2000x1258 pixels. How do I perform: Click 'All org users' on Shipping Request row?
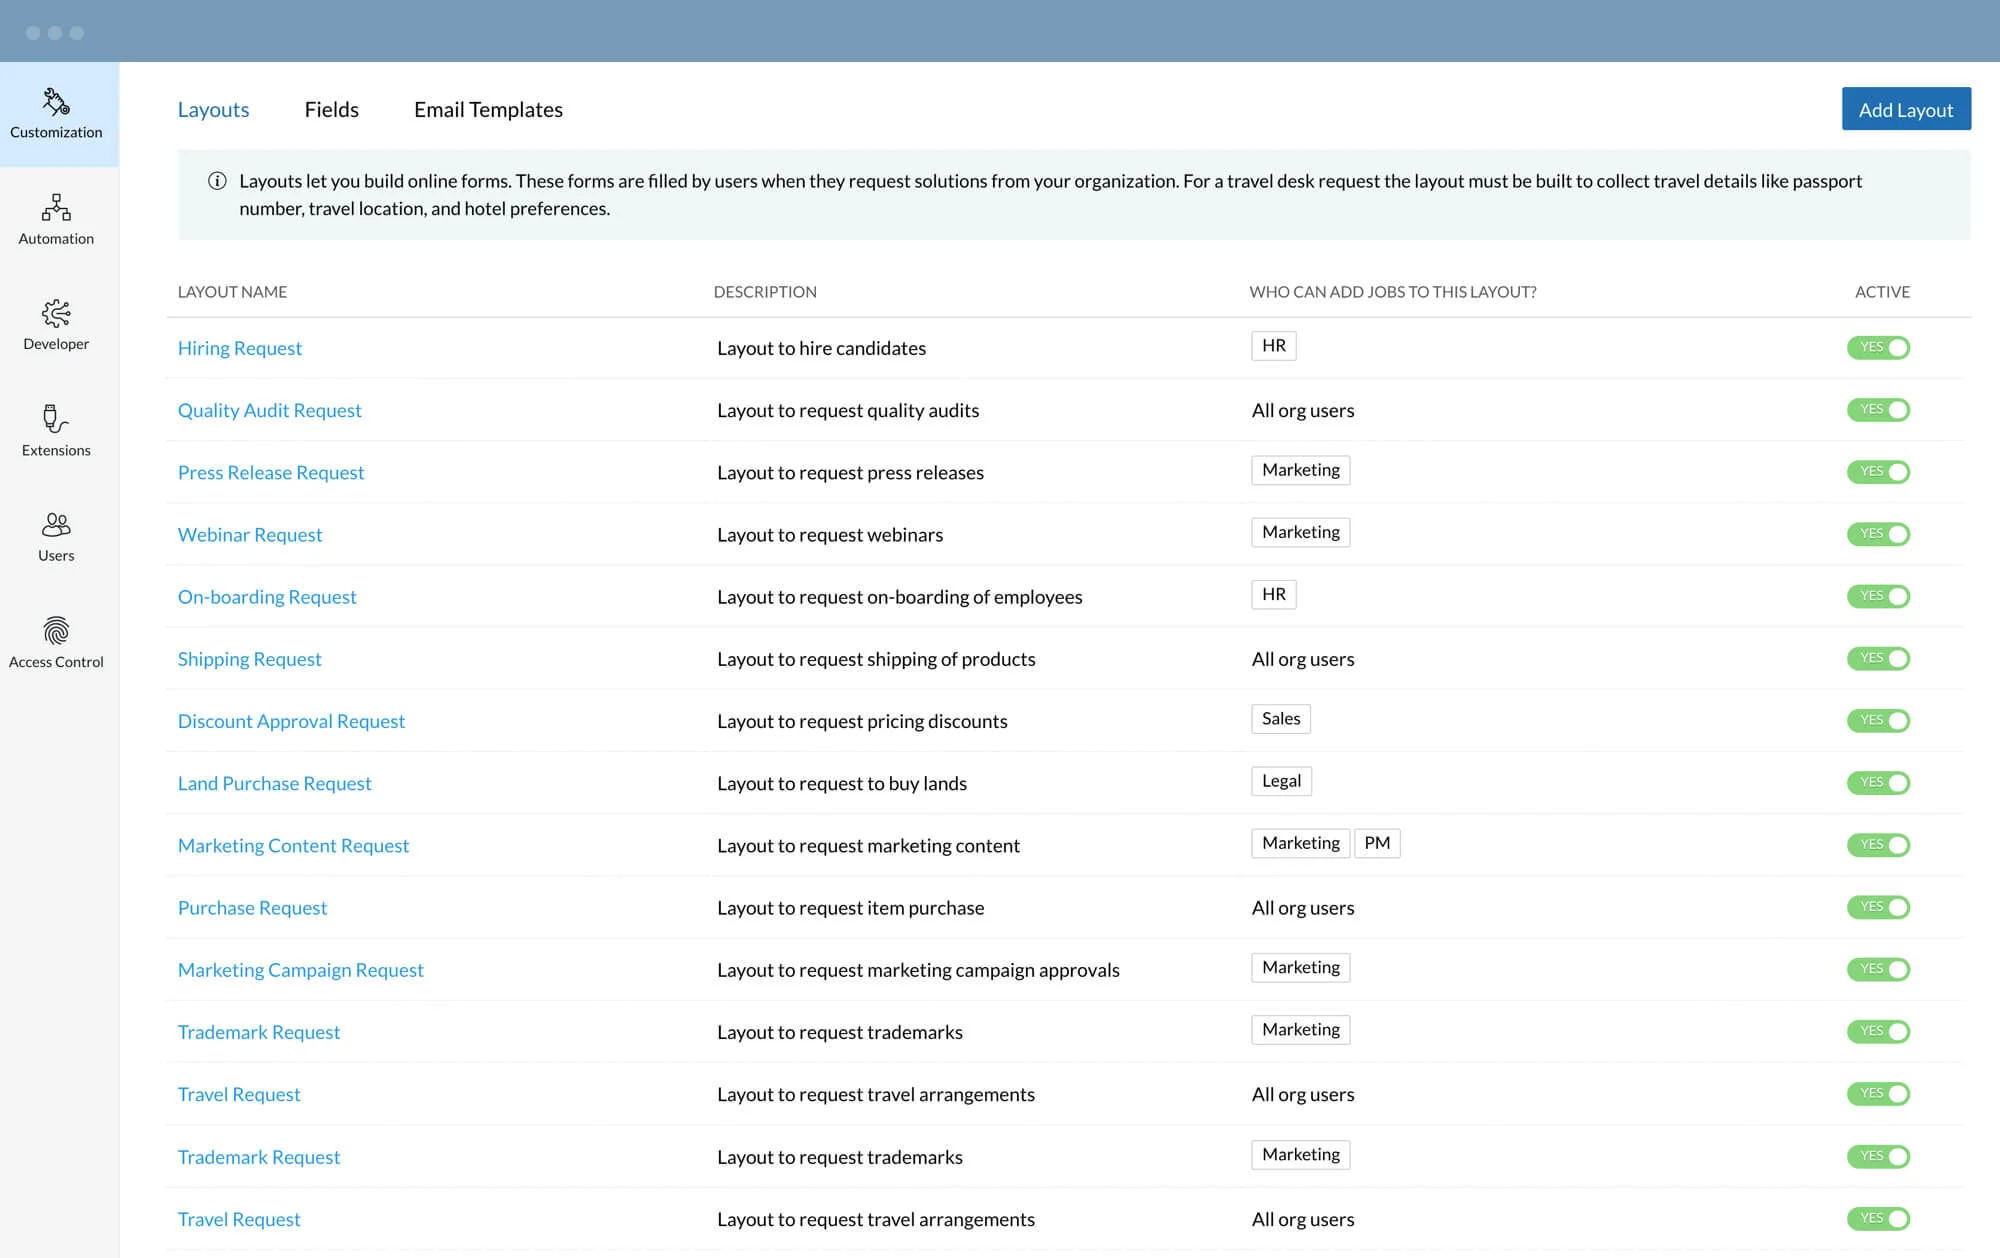coord(1303,659)
